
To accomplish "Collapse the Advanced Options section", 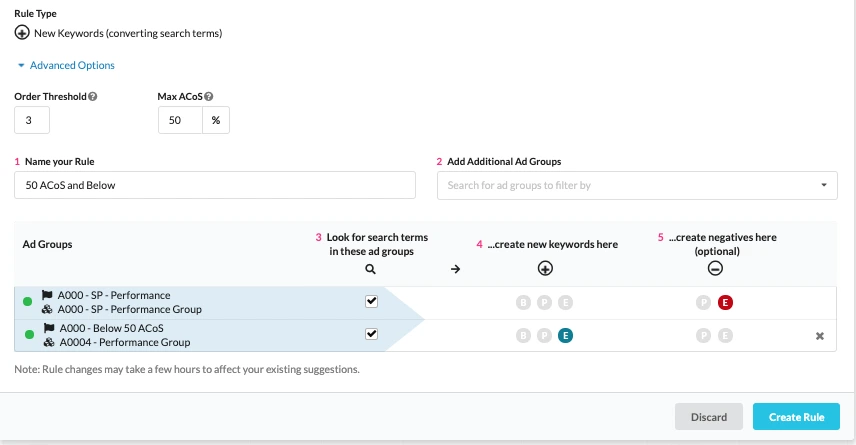I will pos(66,65).
